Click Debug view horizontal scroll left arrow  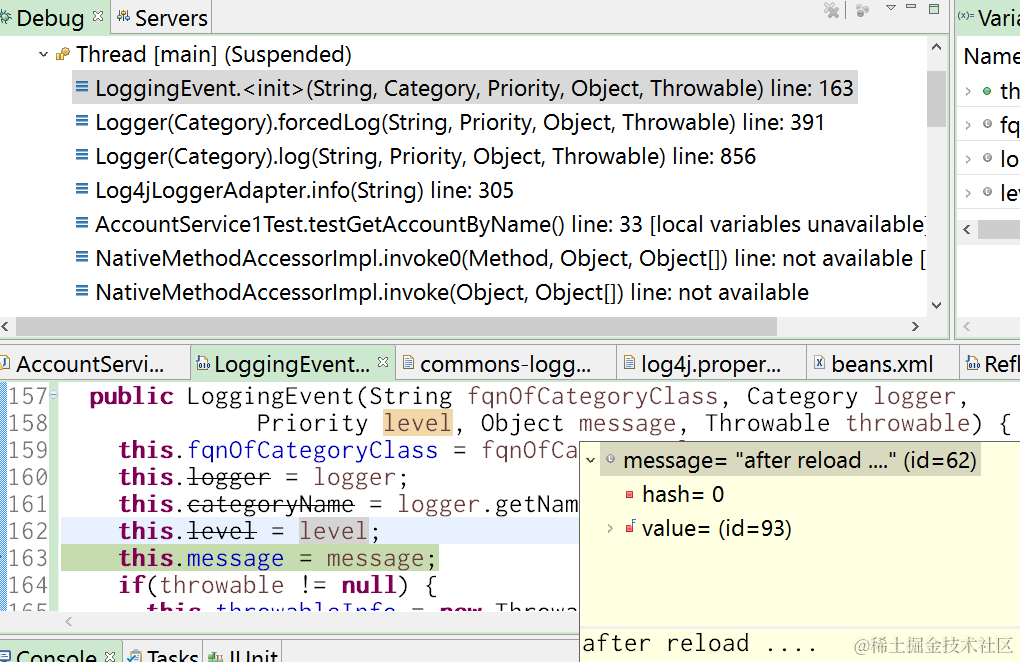point(5,326)
